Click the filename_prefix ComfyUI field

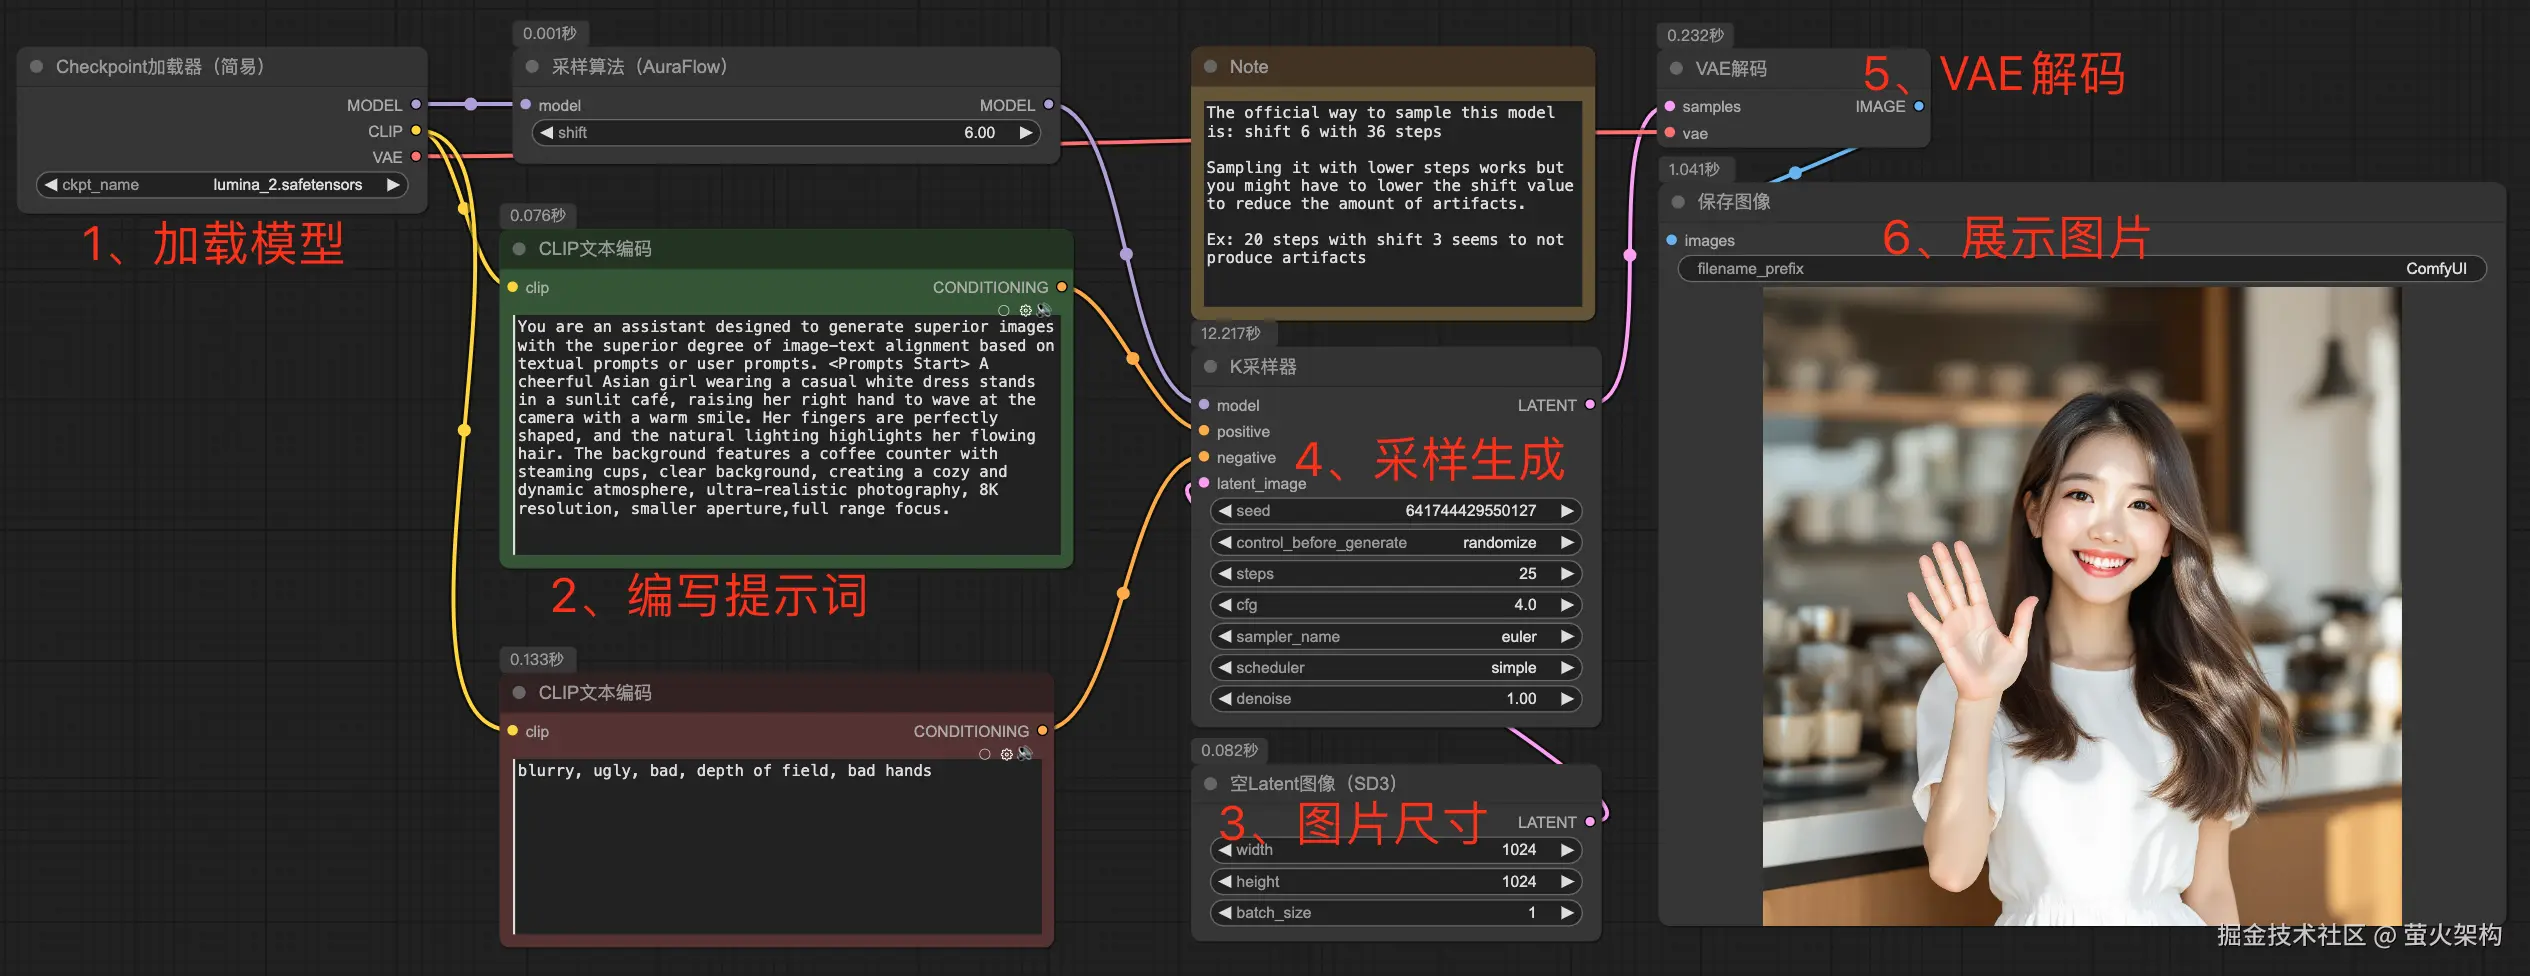[x=2082, y=269]
